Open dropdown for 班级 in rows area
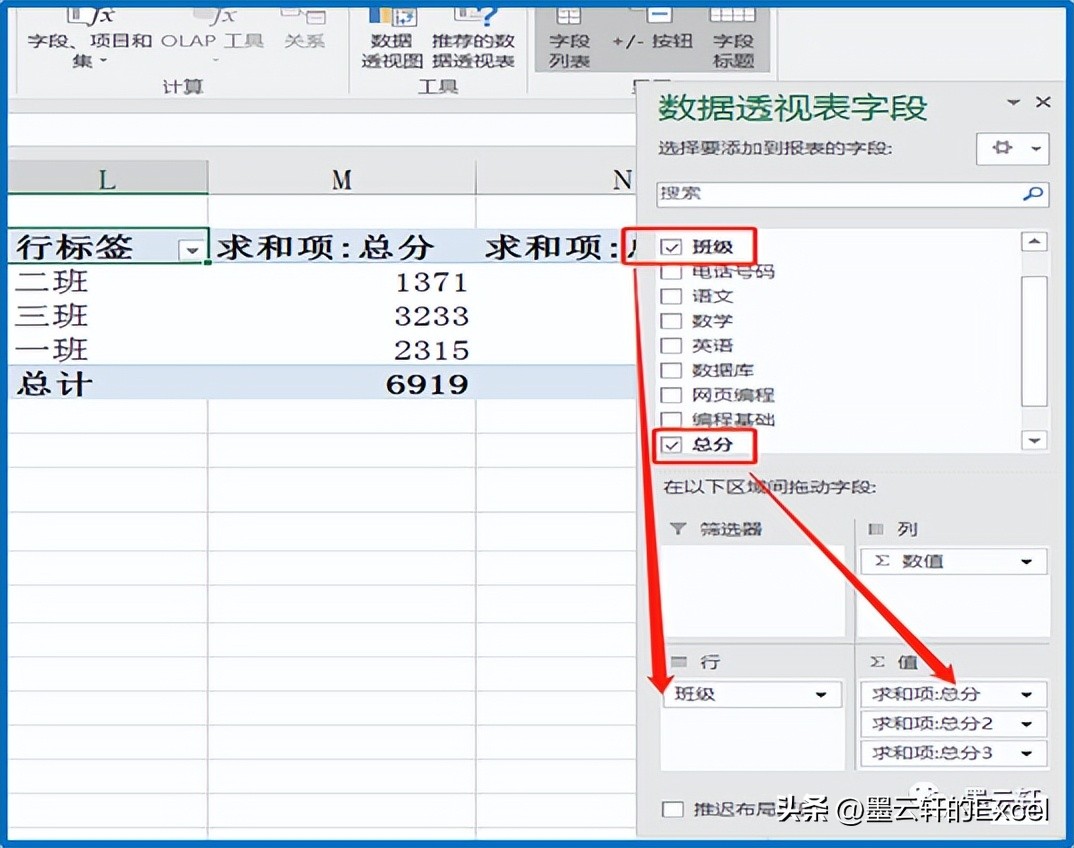The width and height of the screenshot is (1074, 848). tap(821, 695)
